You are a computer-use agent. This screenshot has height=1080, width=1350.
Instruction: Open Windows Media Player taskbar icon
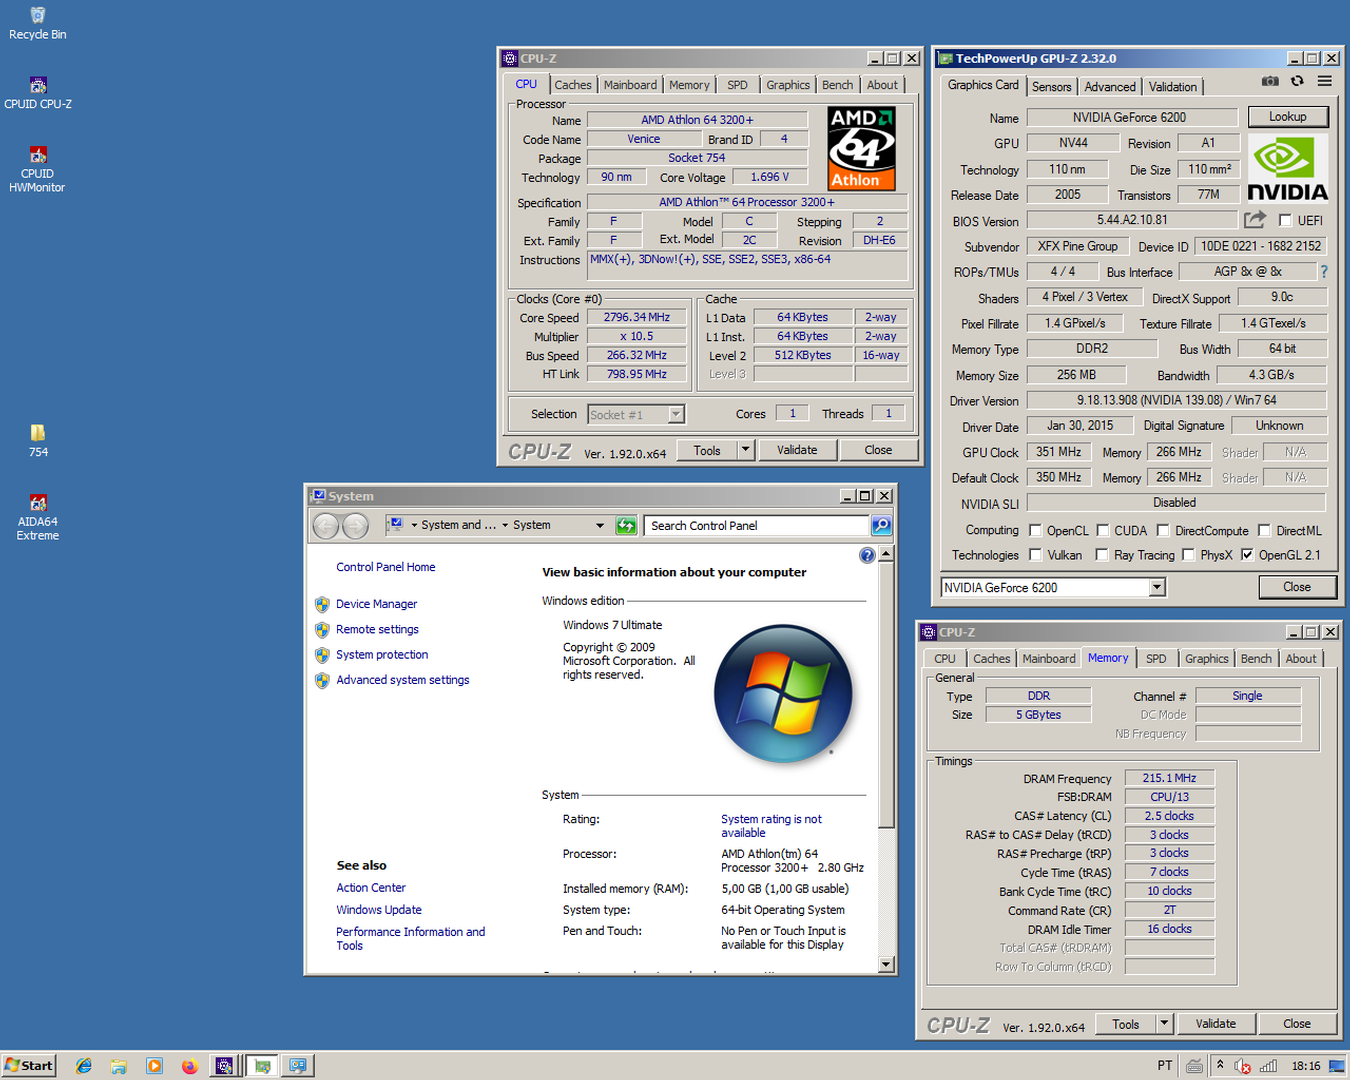[x=154, y=1066]
